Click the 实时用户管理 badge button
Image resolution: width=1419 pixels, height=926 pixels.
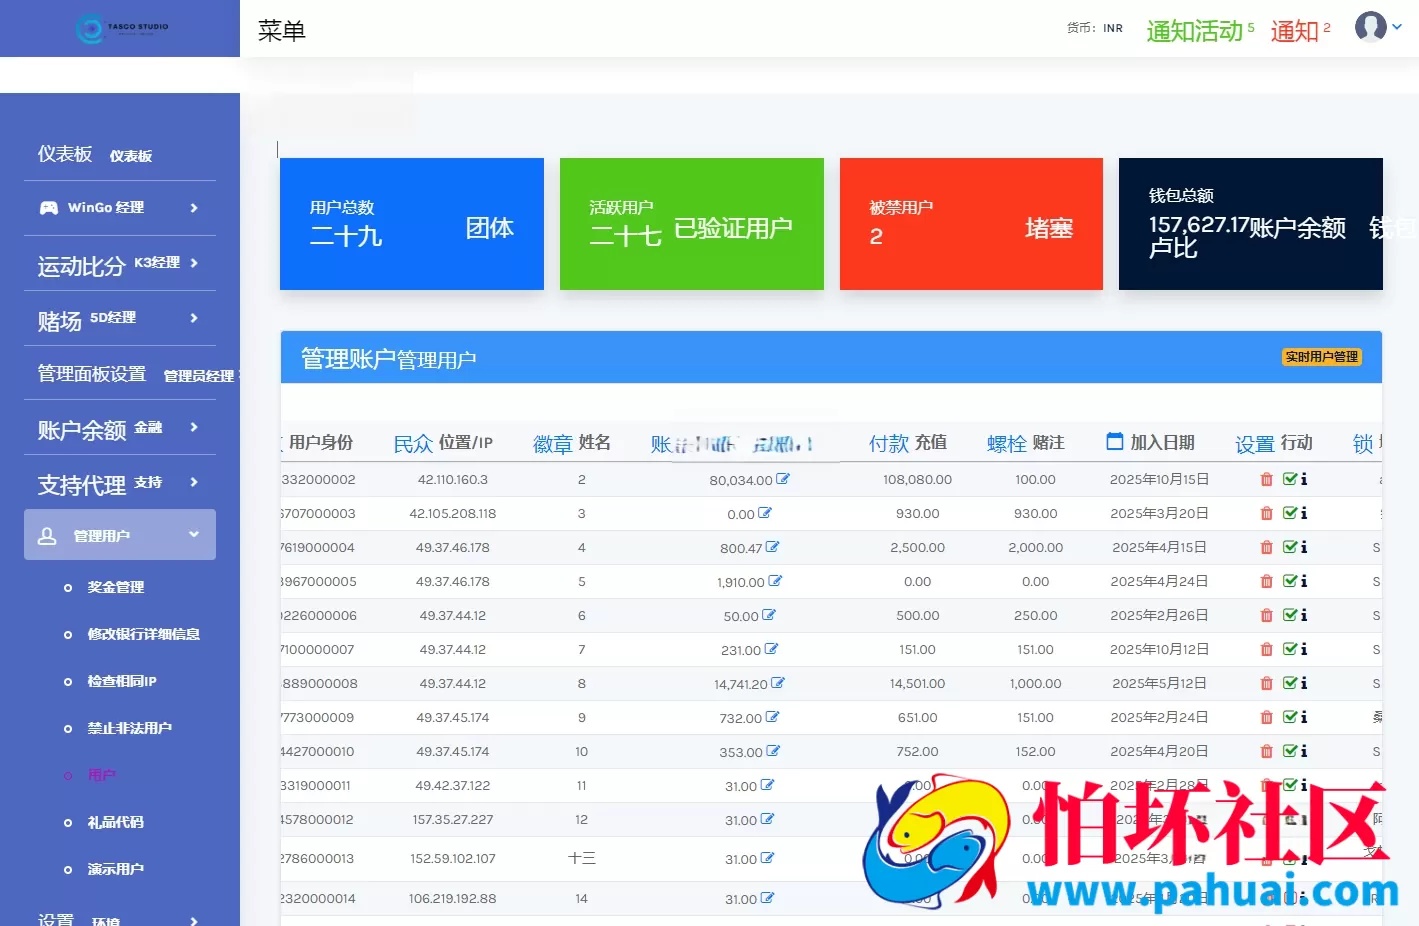point(1322,357)
